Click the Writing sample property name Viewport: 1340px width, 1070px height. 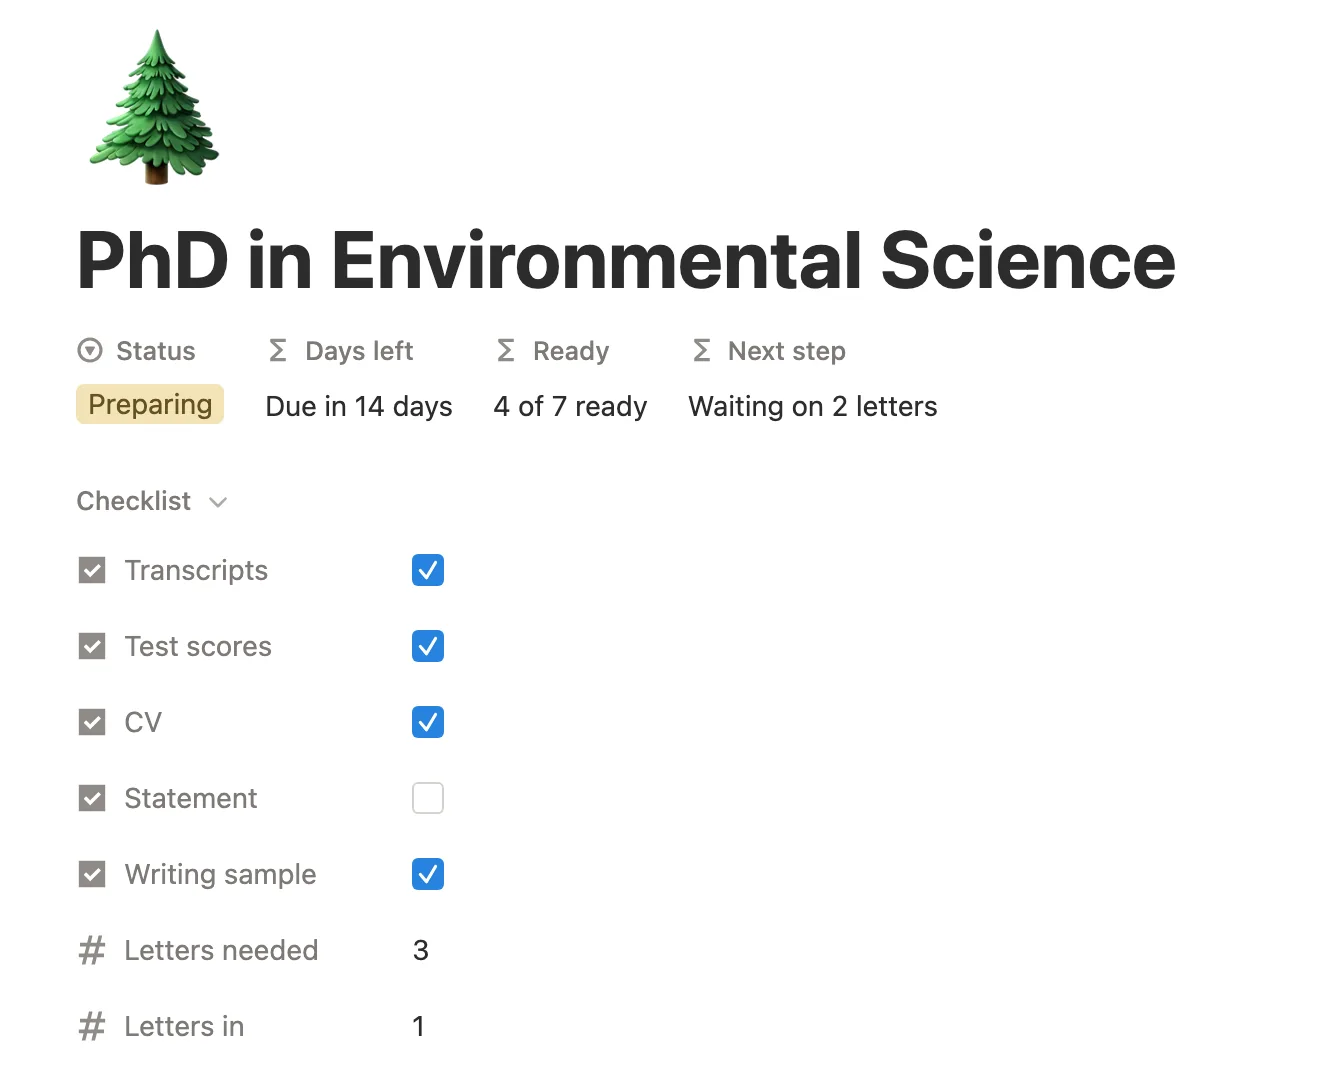tap(220, 874)
